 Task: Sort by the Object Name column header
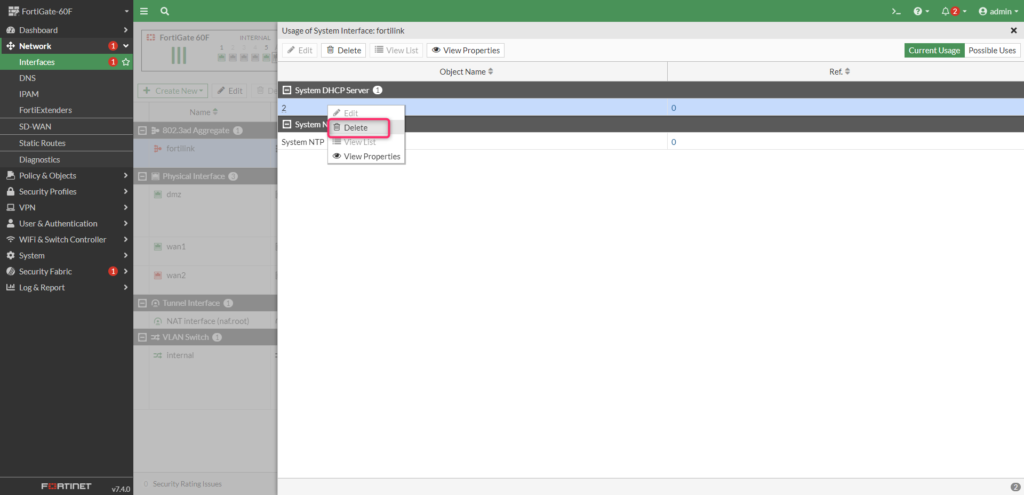click(467, 71)
